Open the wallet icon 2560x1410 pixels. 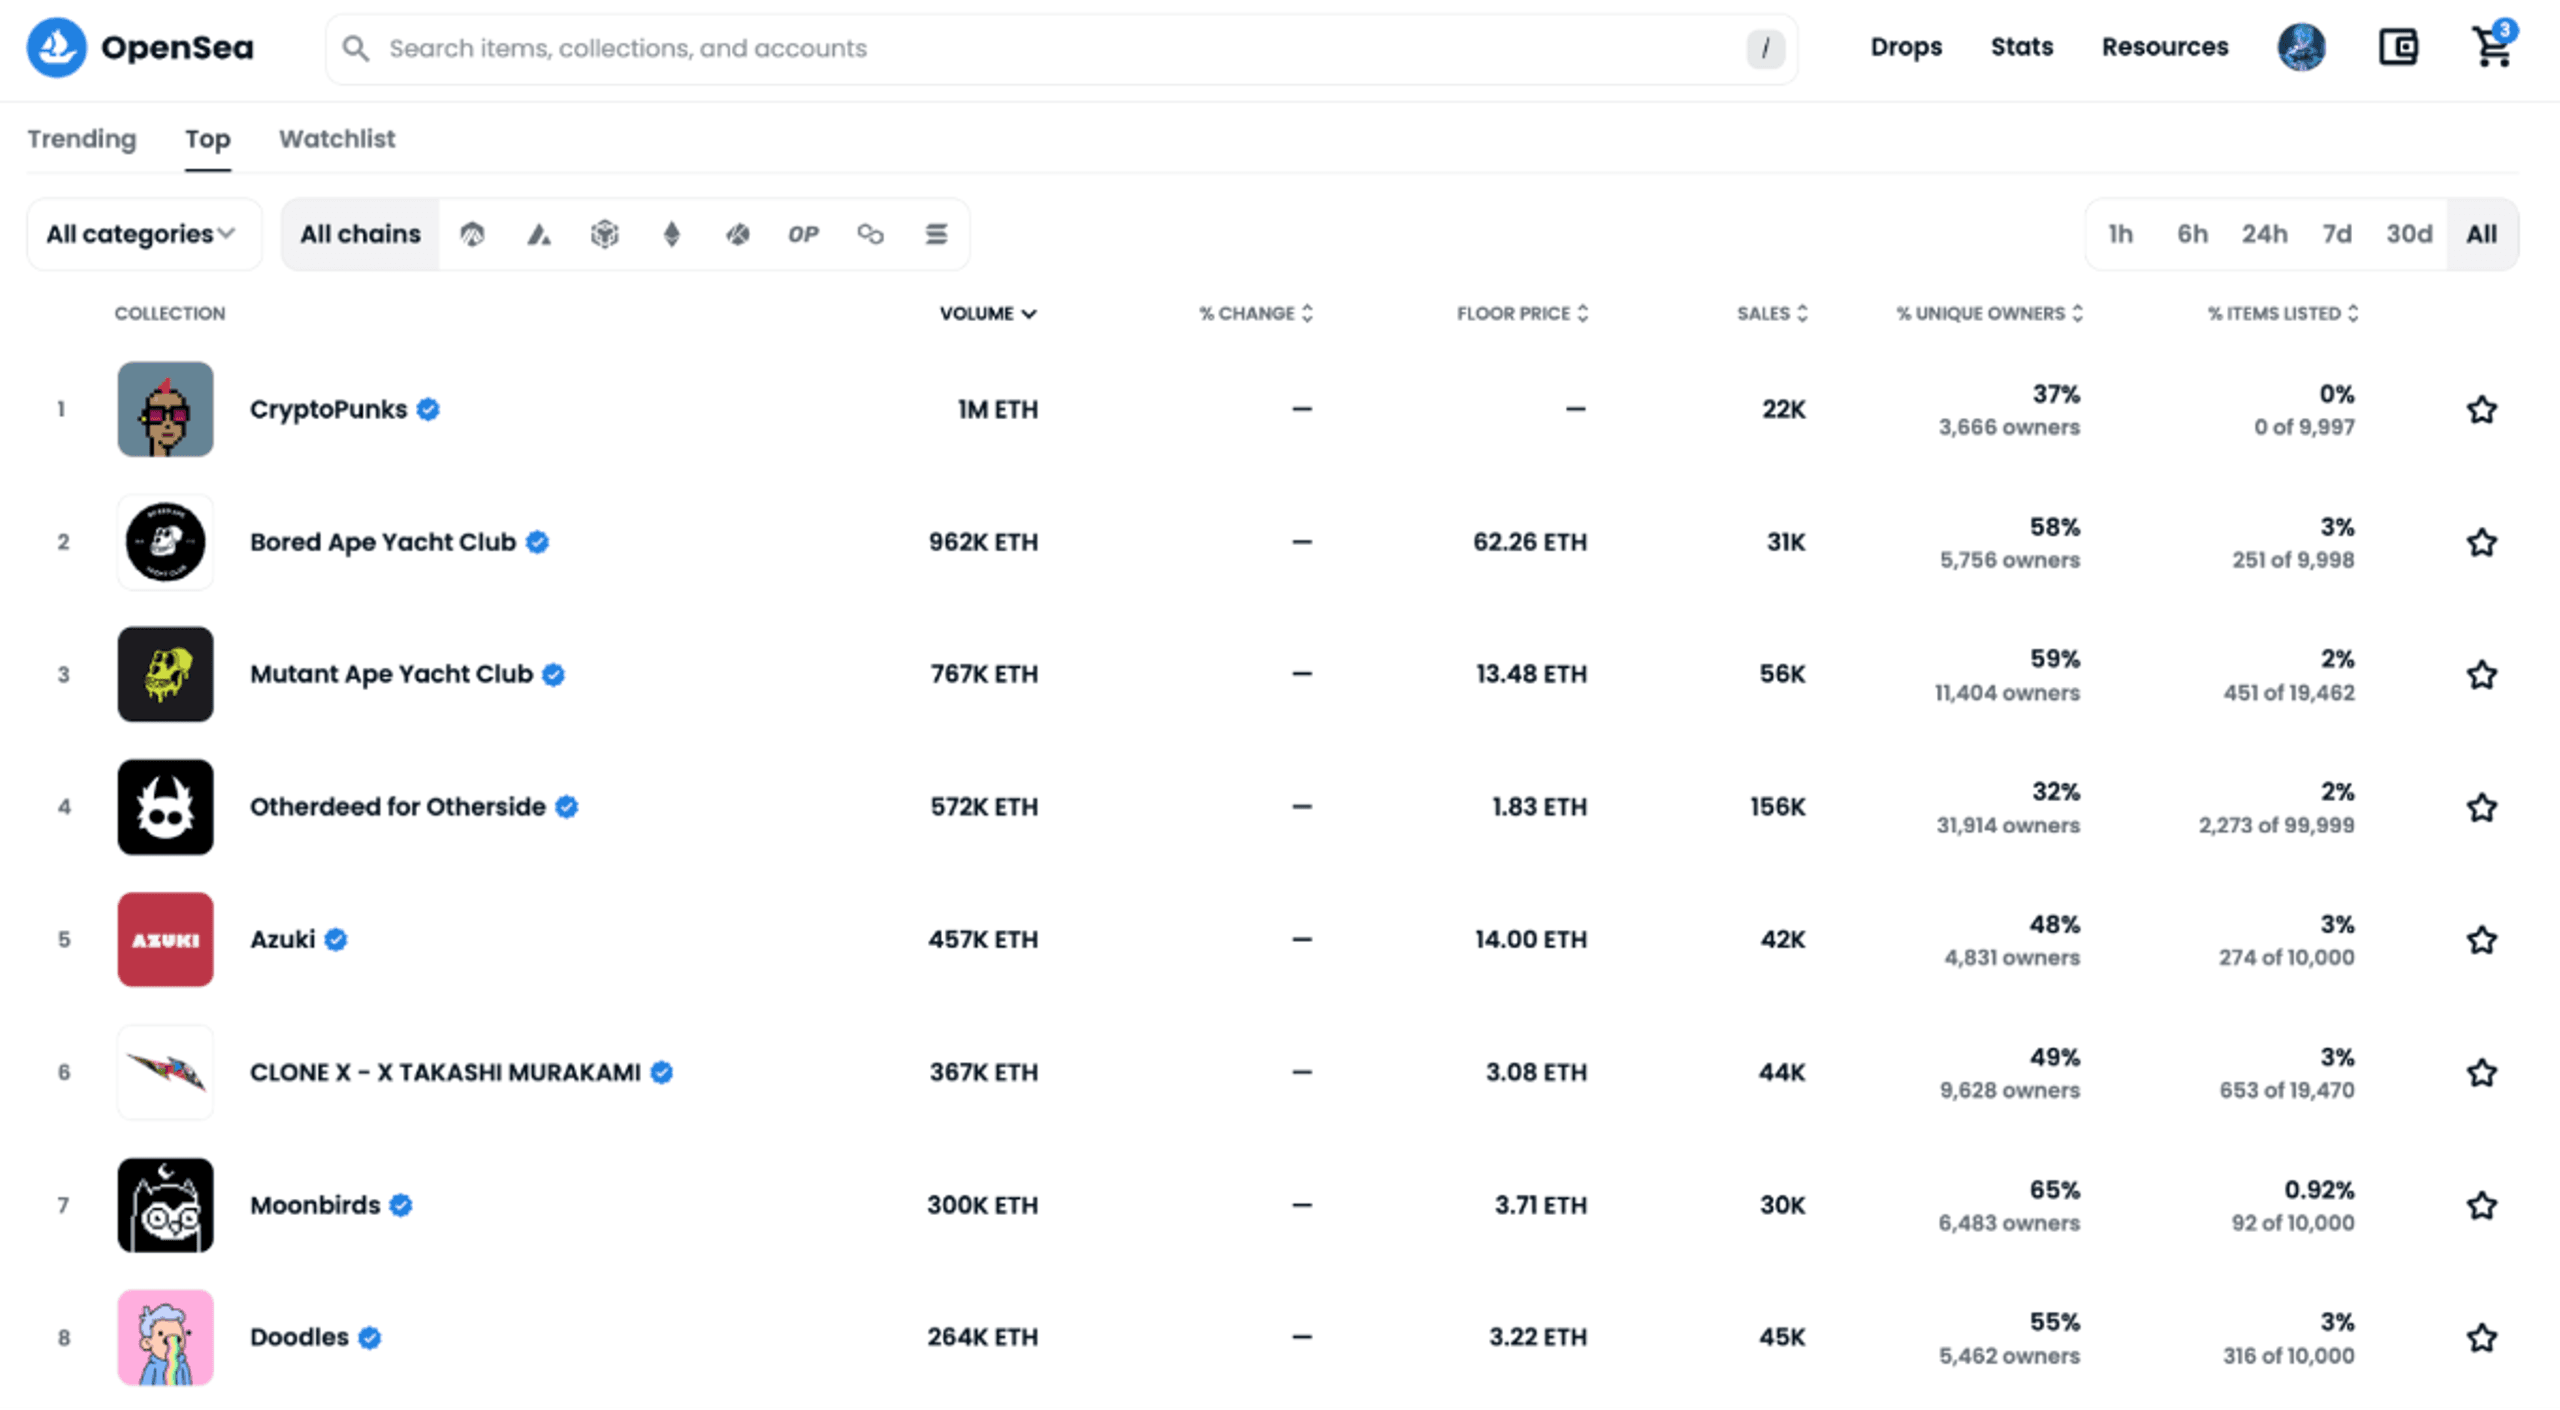[2397, 47]
